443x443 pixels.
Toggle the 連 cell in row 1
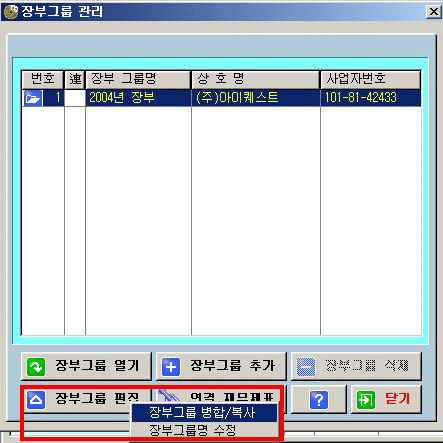(x=75, y=98)
